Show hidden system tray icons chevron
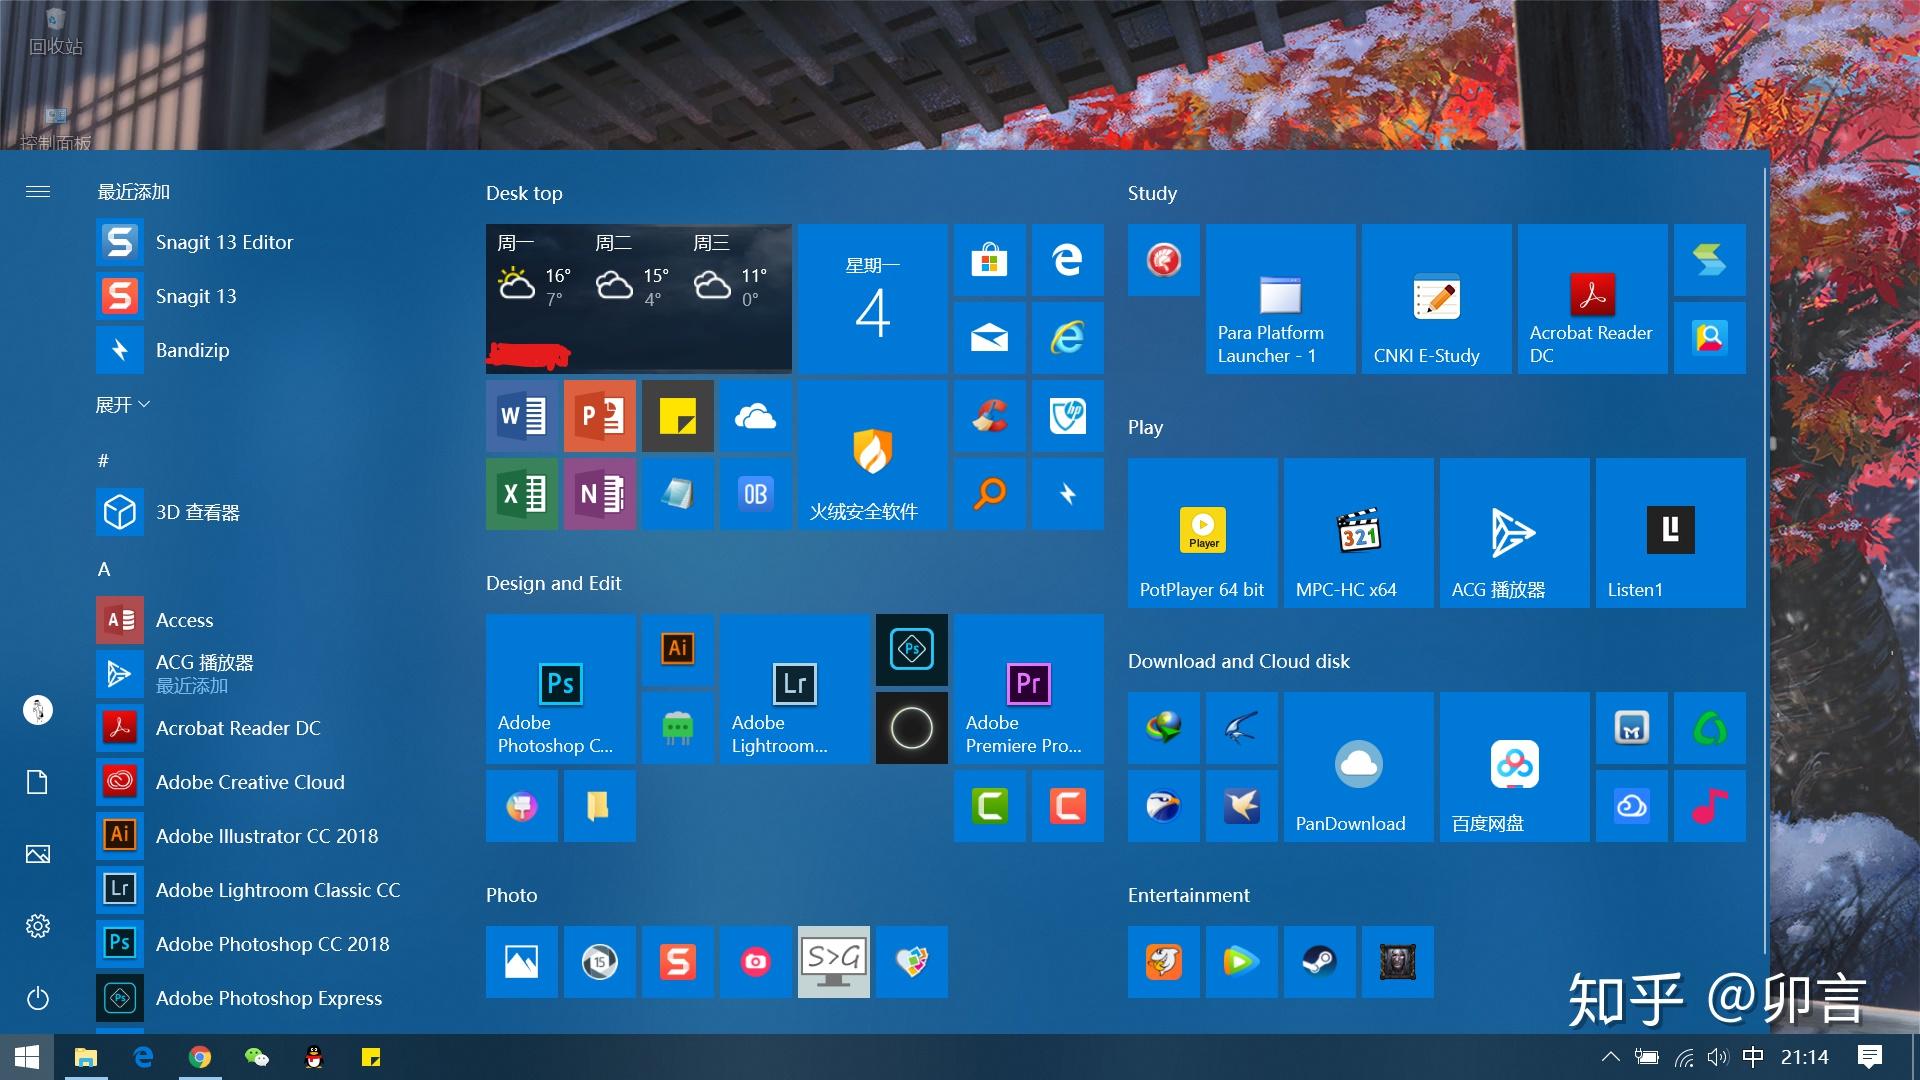 pyautogui.click(x=1610, y=1057)
